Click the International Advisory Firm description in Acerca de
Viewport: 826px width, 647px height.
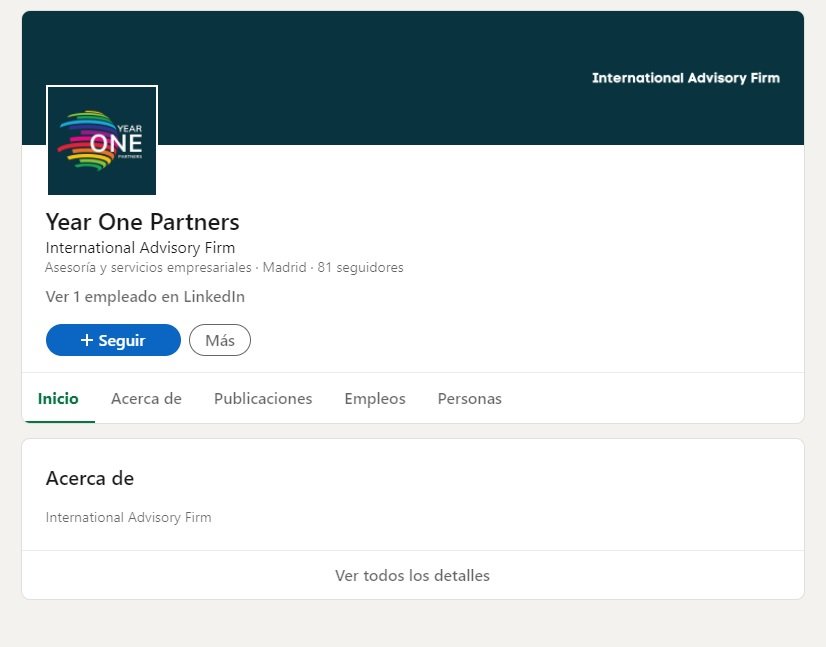coord(129,517)
